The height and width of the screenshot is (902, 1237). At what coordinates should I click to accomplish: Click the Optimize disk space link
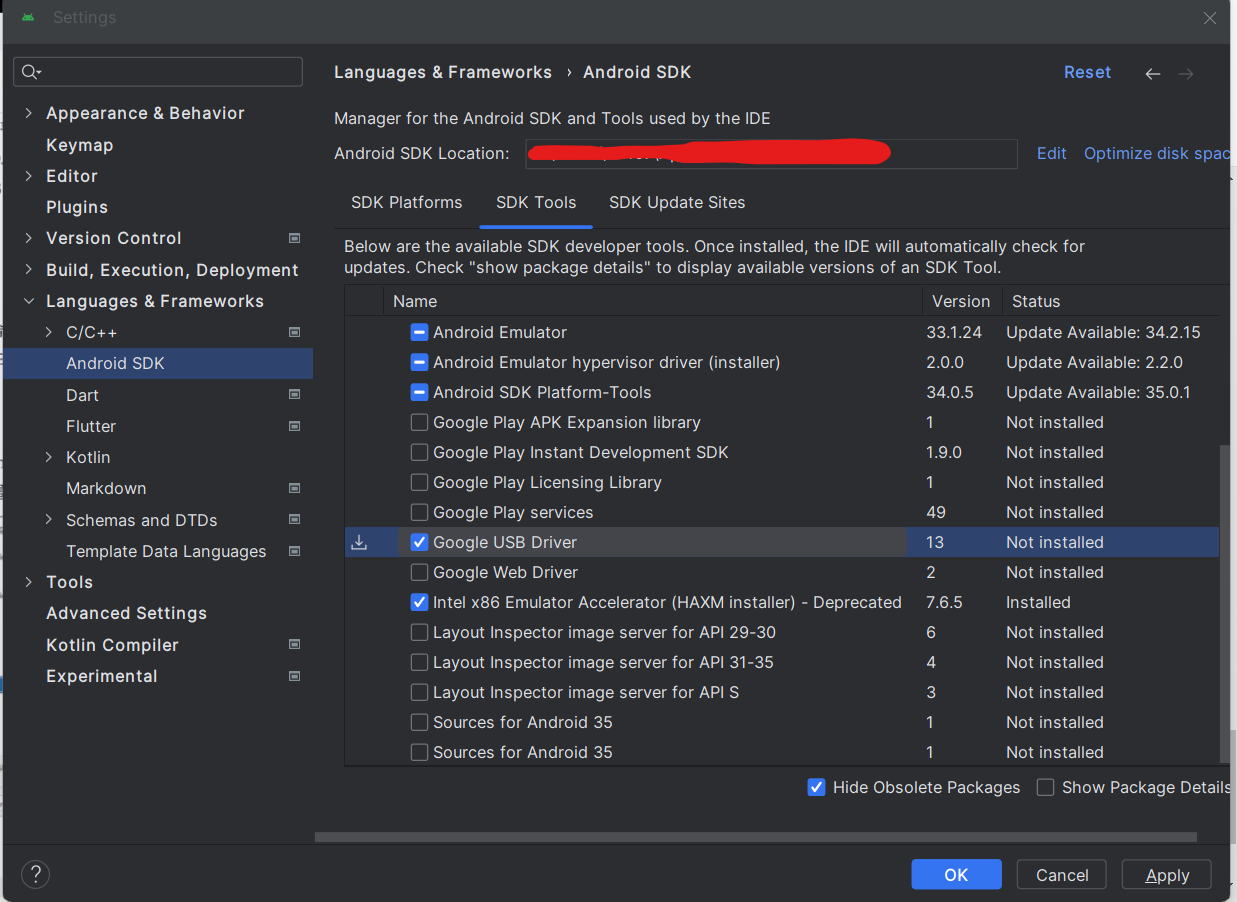[x=1158, y=153]
